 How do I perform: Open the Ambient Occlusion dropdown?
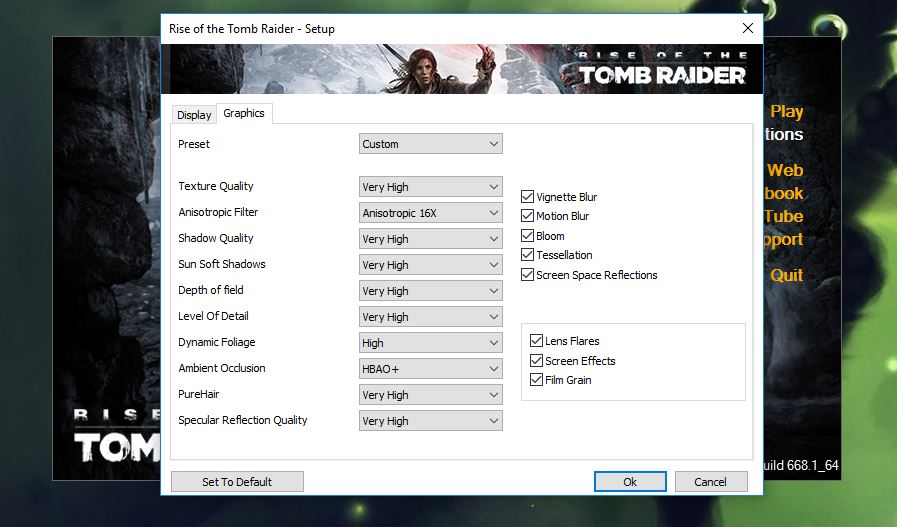click(431, 368)
